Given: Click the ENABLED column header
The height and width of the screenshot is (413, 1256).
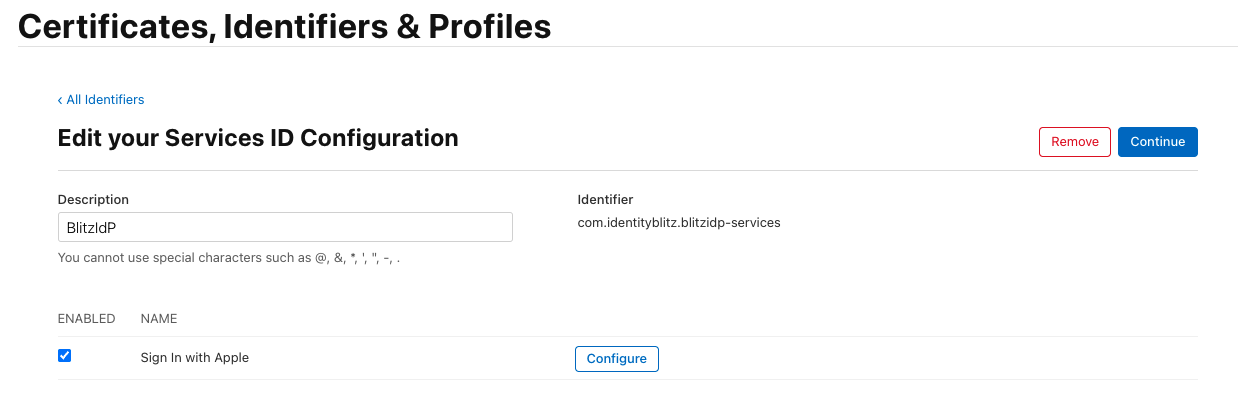Looking at the screenshot, I should (x=87, y=319).
